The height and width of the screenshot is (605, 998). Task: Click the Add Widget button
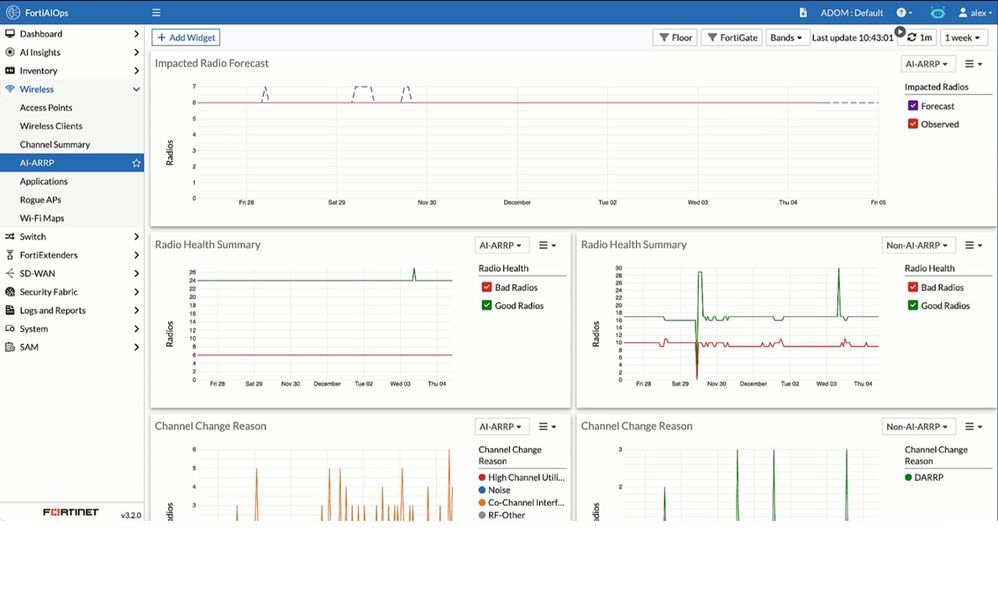[186, 38]
